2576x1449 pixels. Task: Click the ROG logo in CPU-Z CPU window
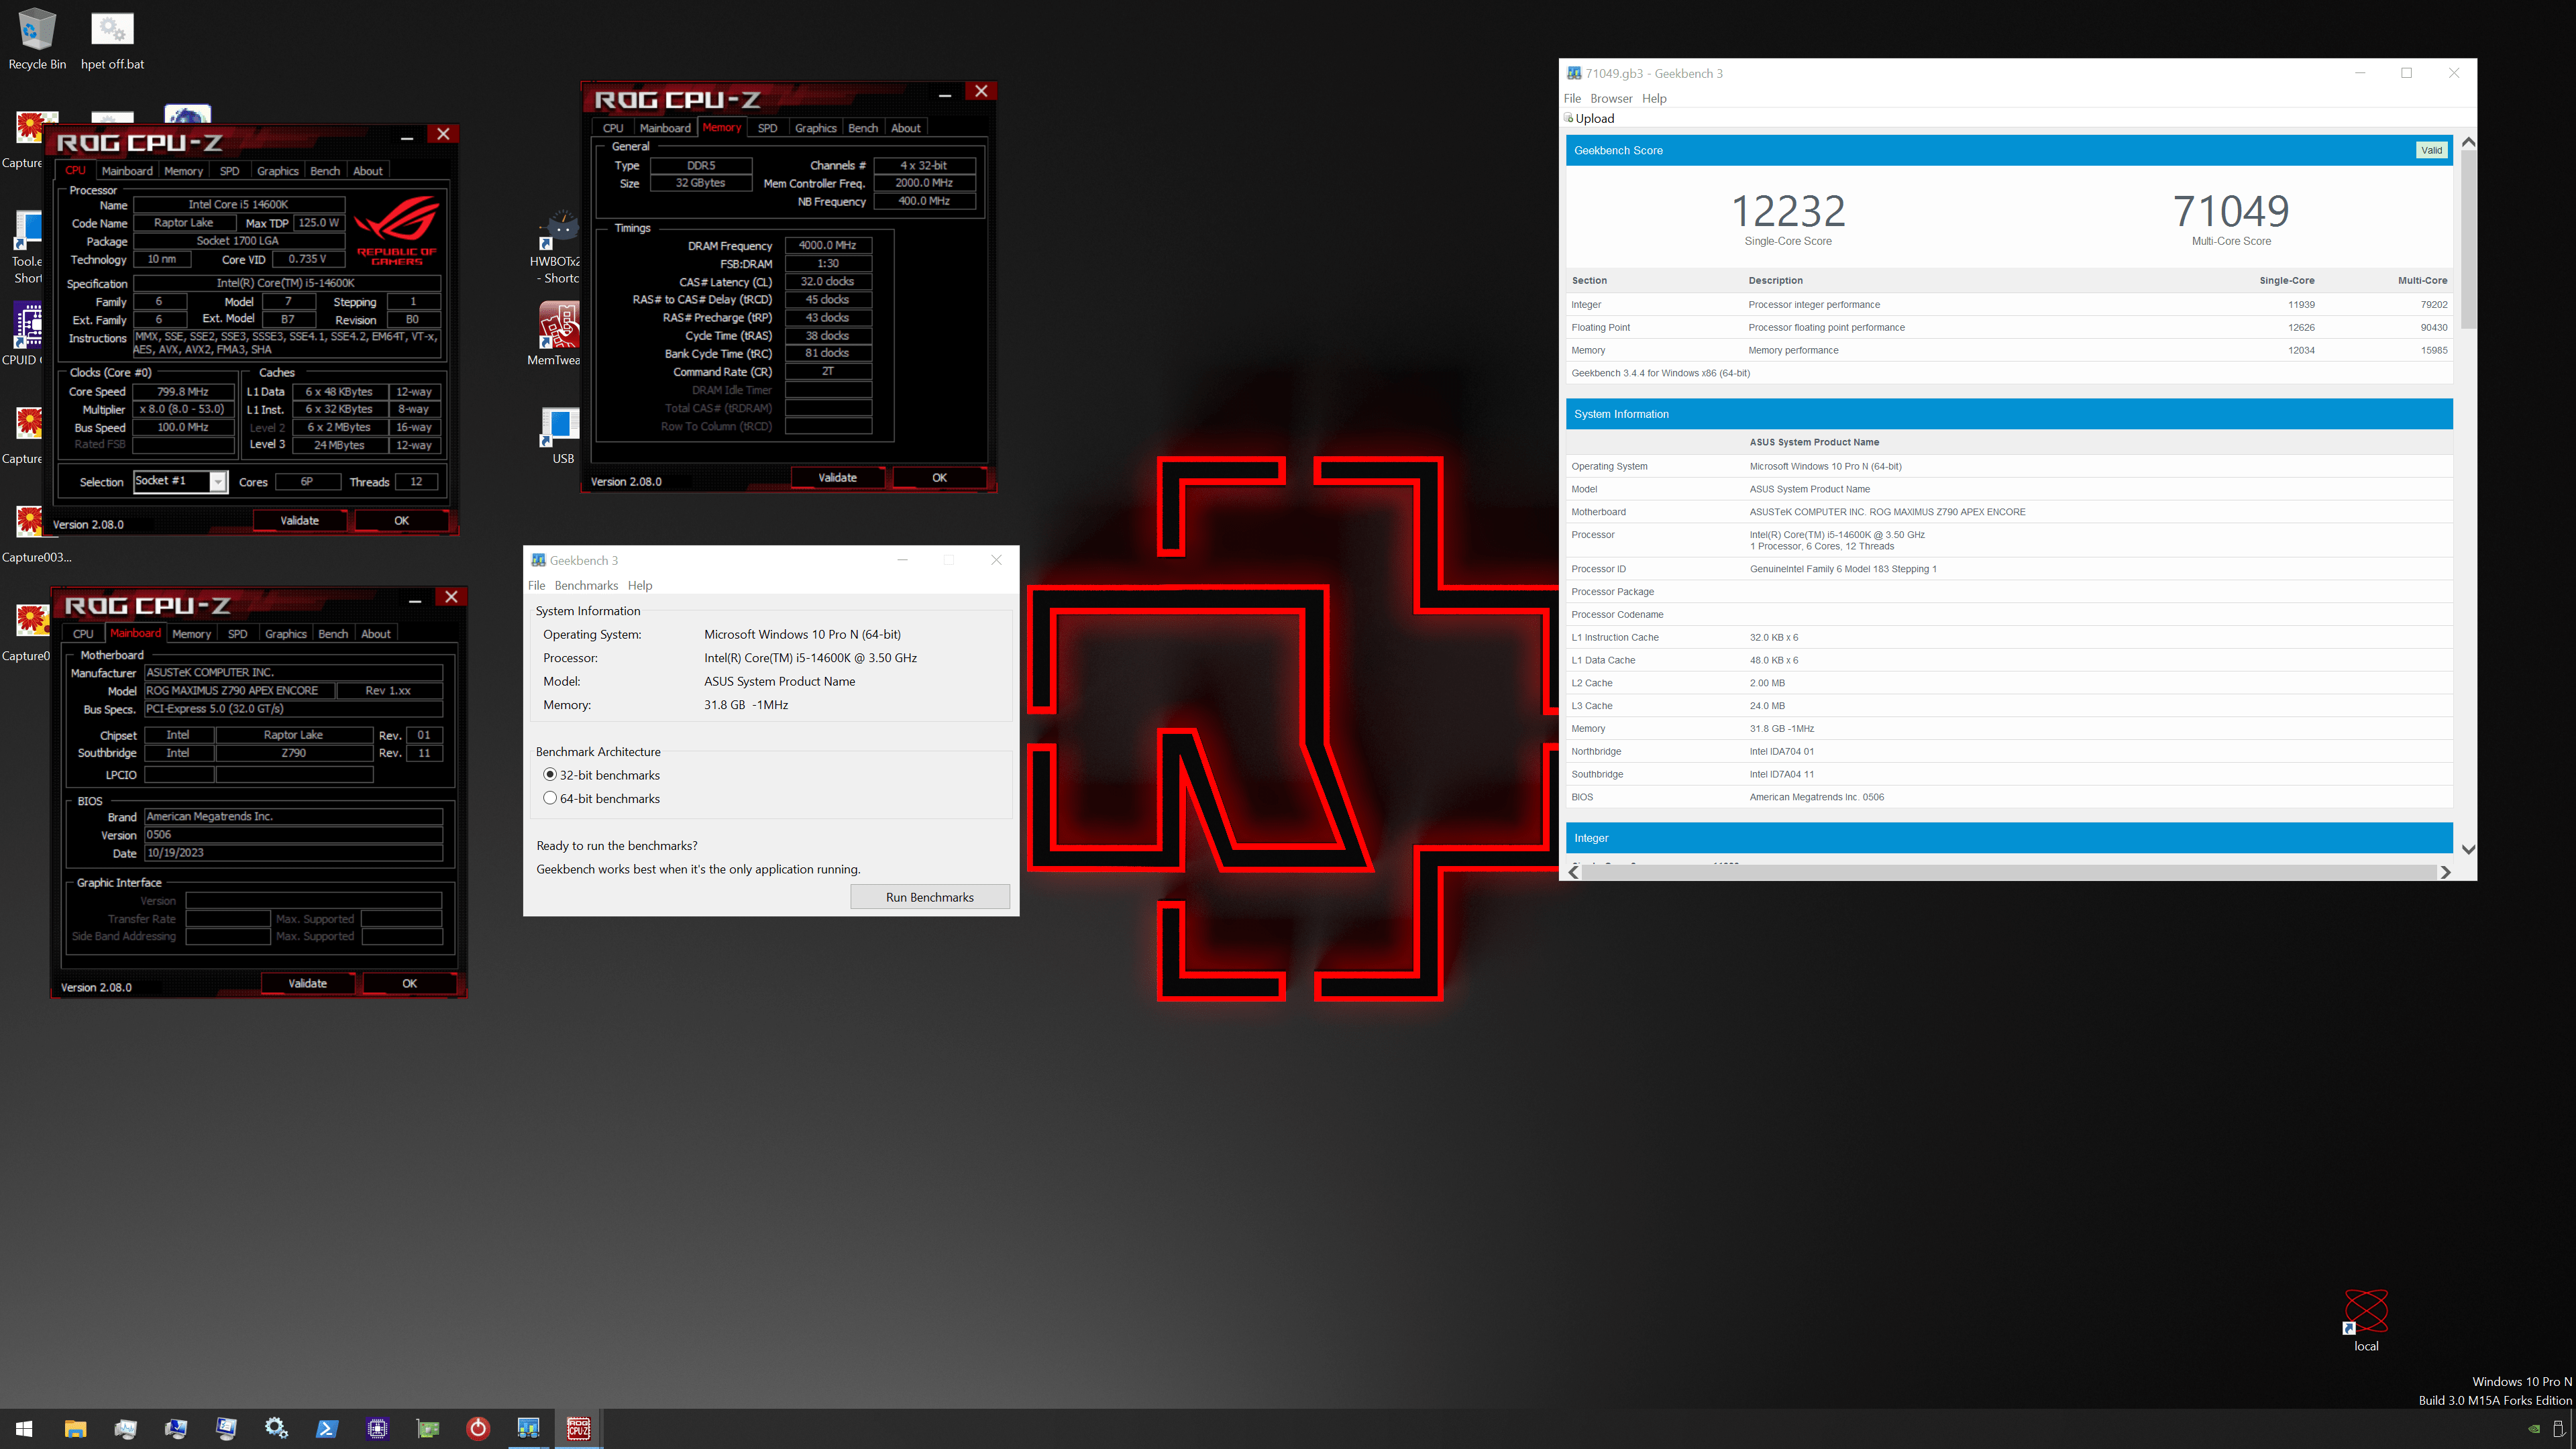[397, 230]
